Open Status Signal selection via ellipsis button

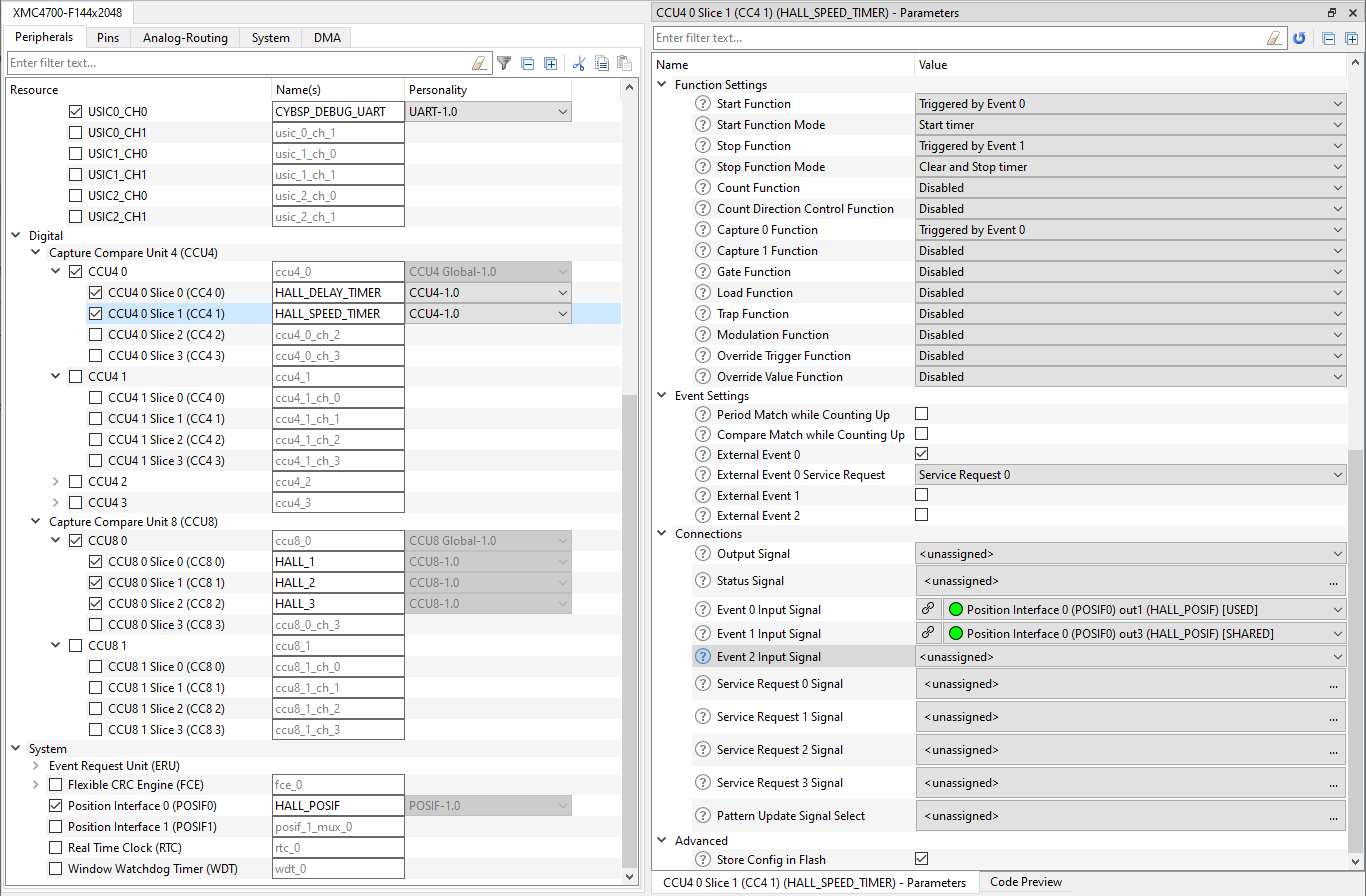click(1334, 582)
